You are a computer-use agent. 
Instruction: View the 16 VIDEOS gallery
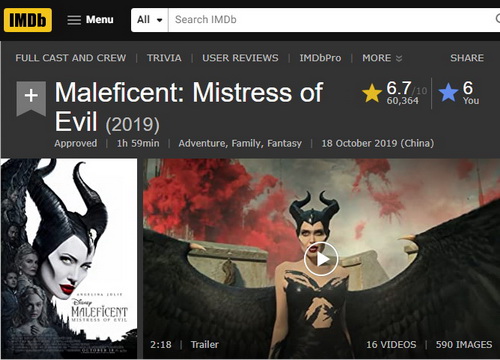[x=391, y=344]
